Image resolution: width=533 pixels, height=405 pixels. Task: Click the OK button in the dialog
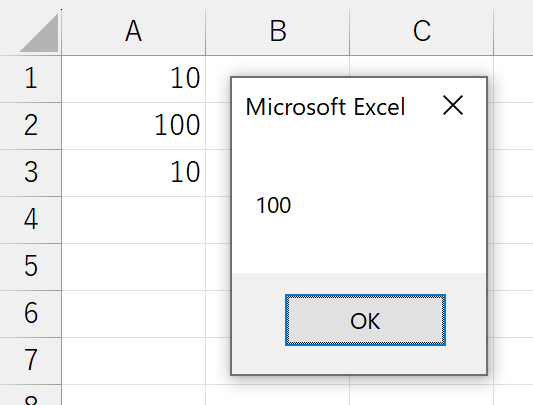(365, 320)
